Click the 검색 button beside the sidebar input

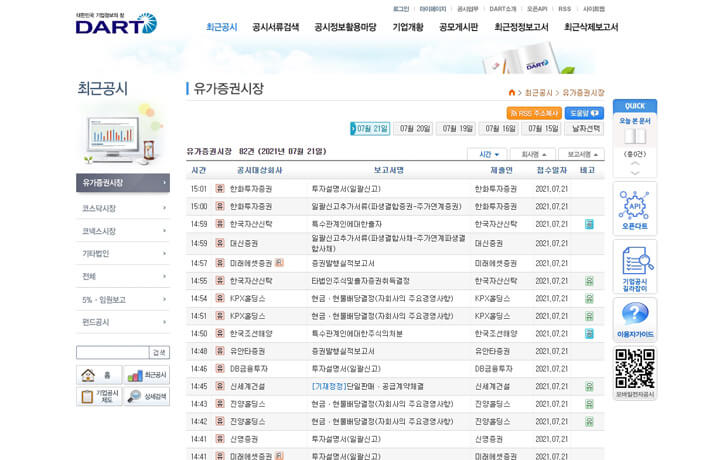(159, 353)
